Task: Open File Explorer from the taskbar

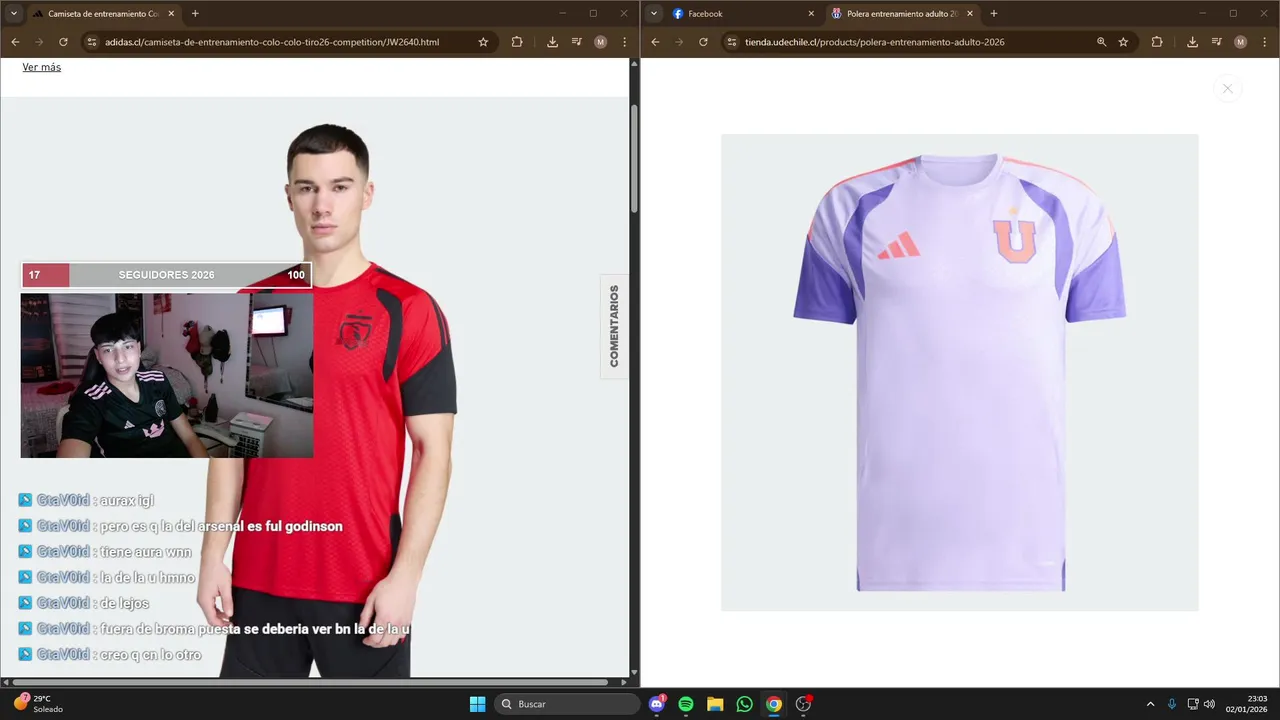Action: pos(715,704)
